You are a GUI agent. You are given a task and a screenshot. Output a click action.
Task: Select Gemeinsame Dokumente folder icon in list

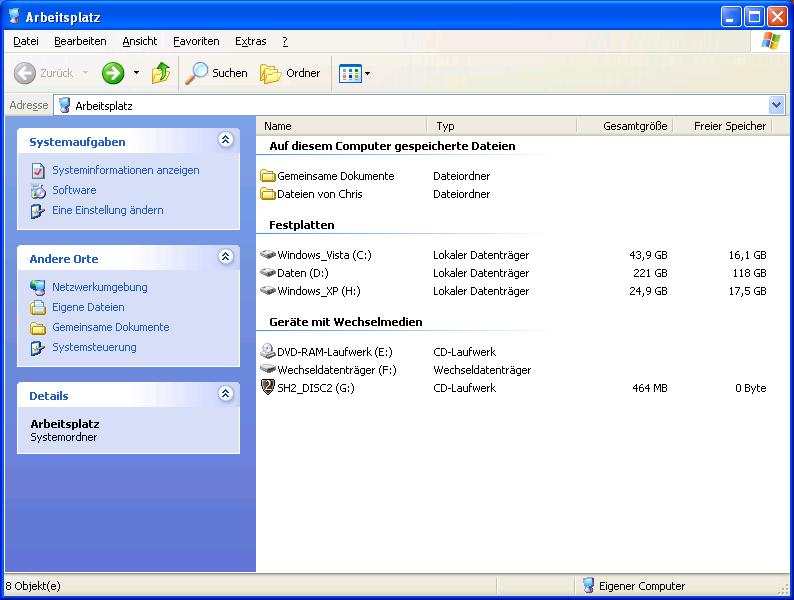[267, 176]
